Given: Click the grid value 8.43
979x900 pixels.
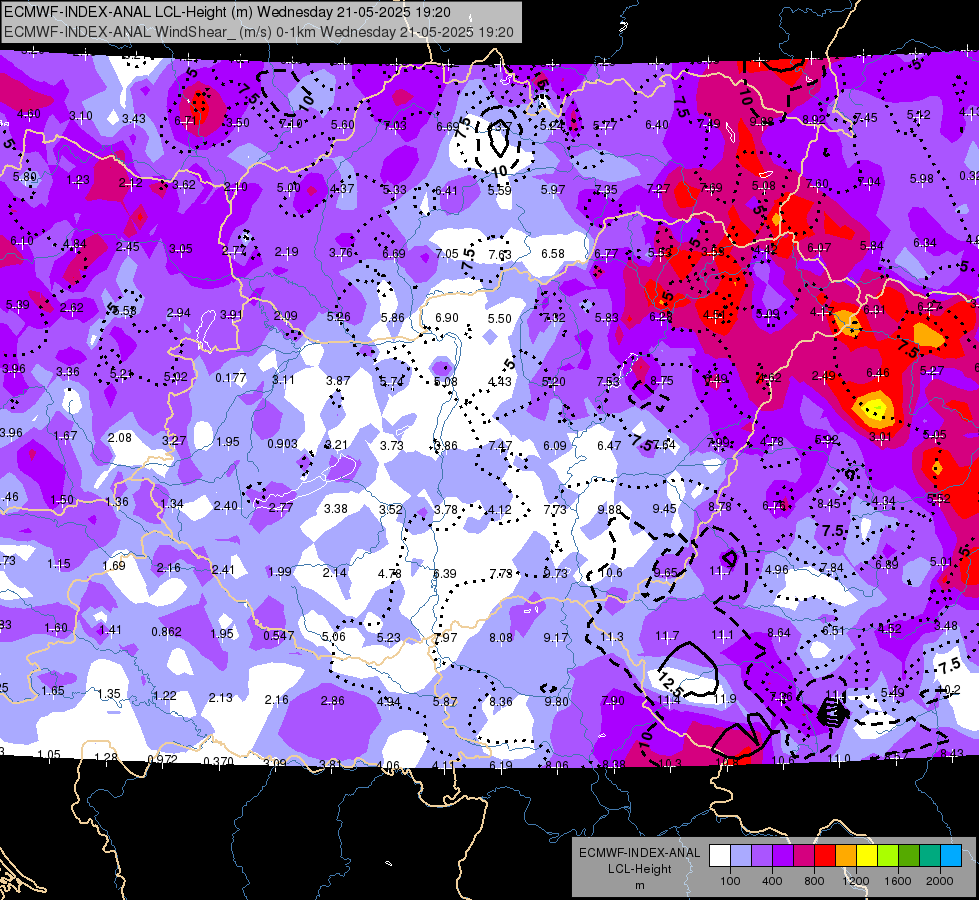Looking at the screenshot, I should click(x=952, y=753).
